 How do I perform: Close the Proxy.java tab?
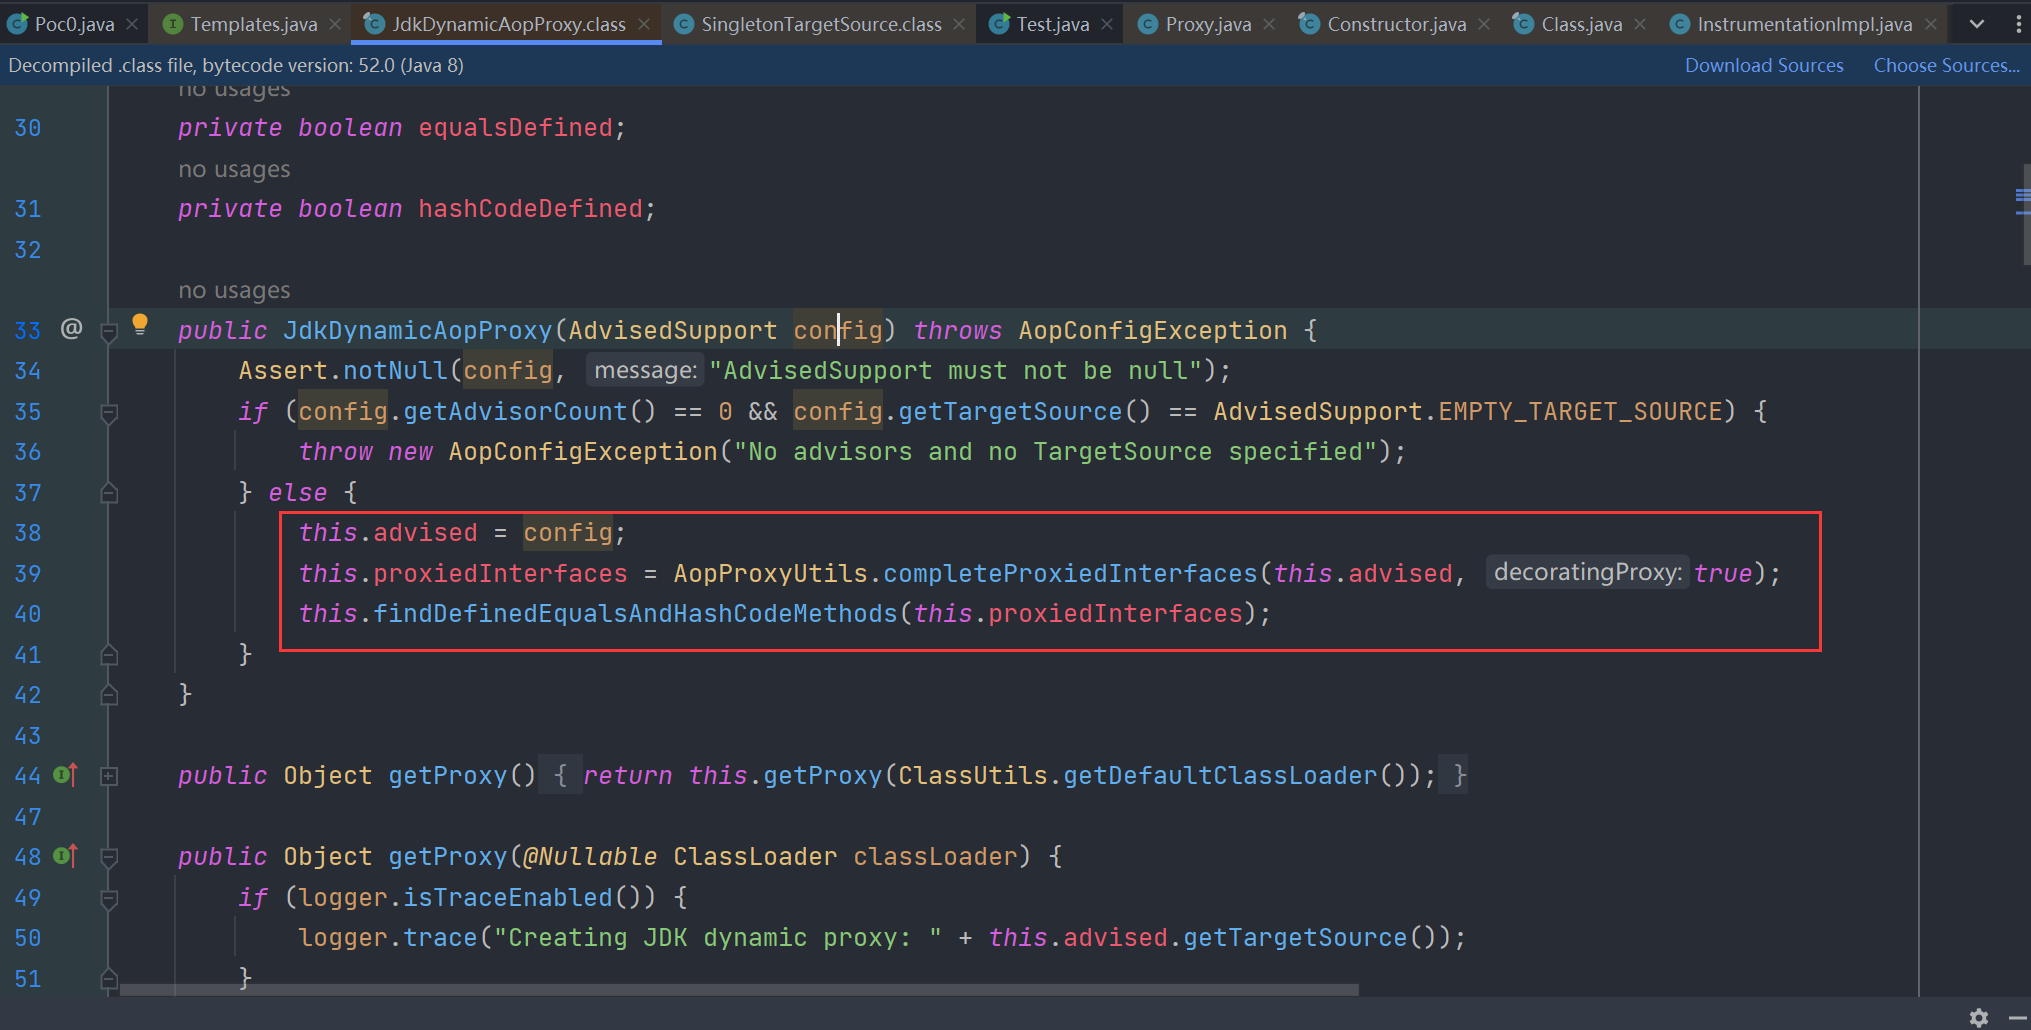pos(1269,24)
